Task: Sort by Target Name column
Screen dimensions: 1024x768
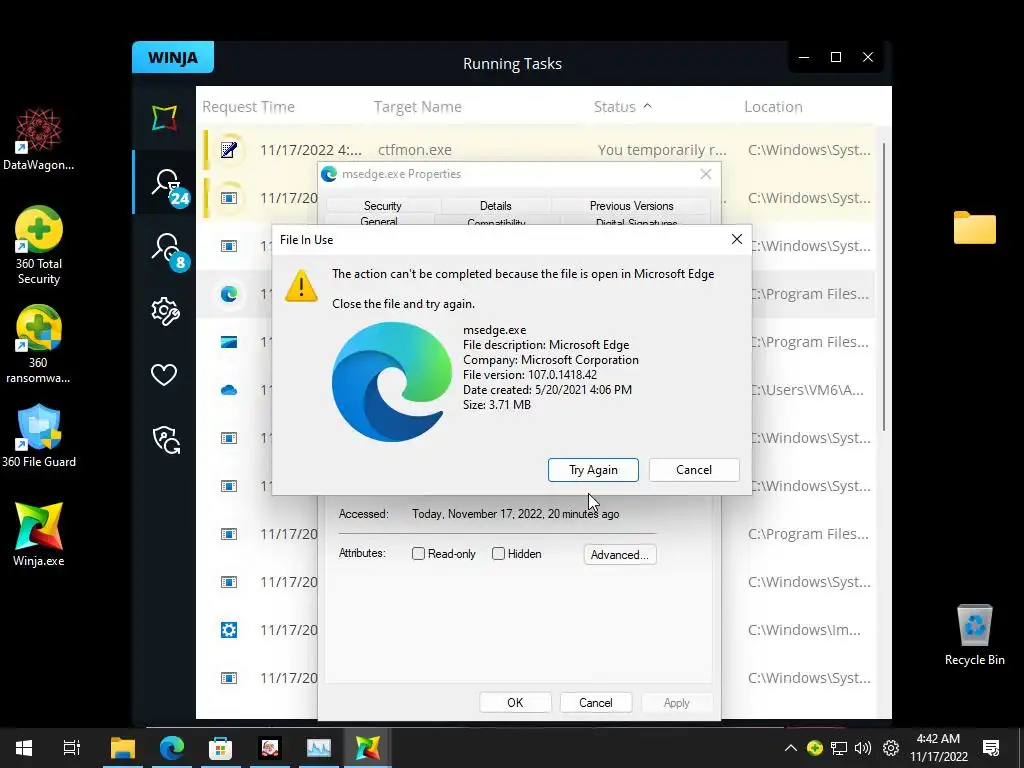Action: tap(417, 106)
